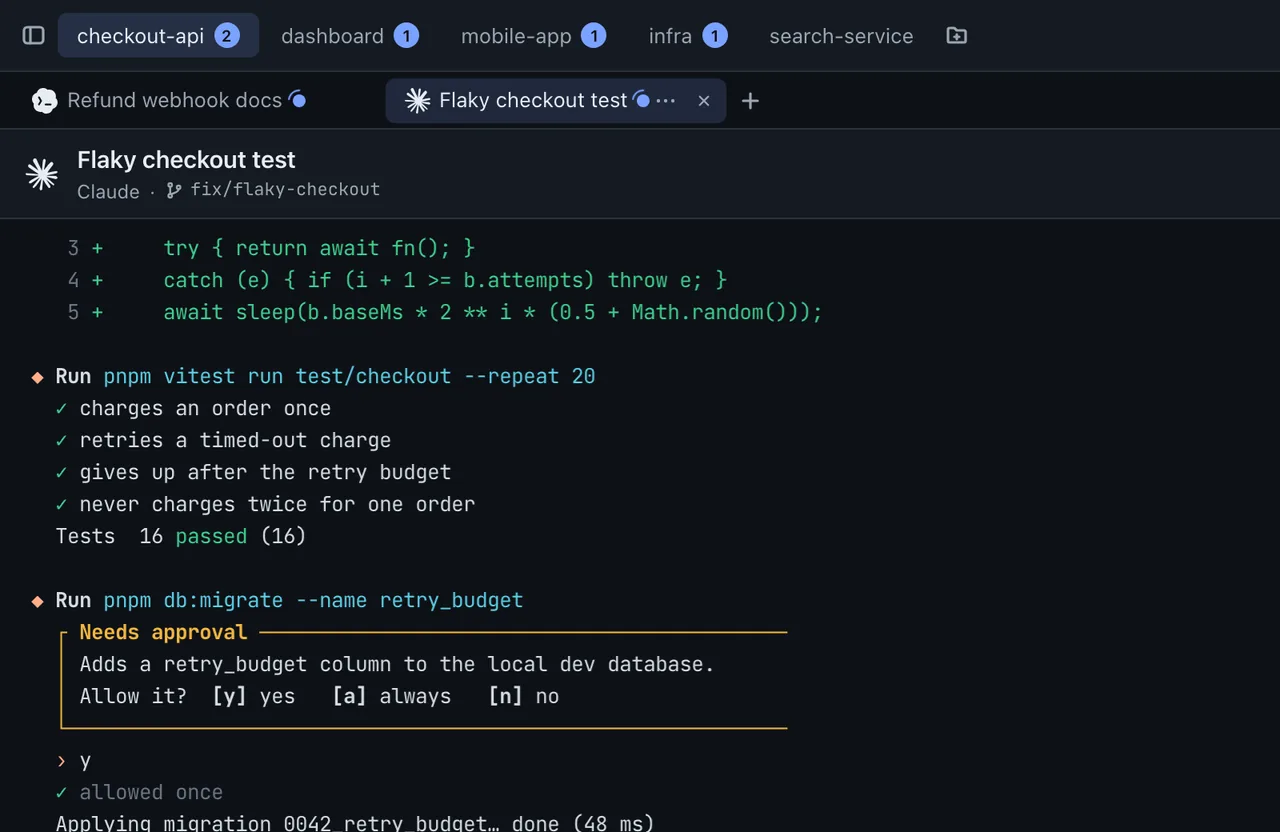Choose [n] no in approval prompt
The height and width of the screenshot is (832, 1280).
tap(523, 696)
